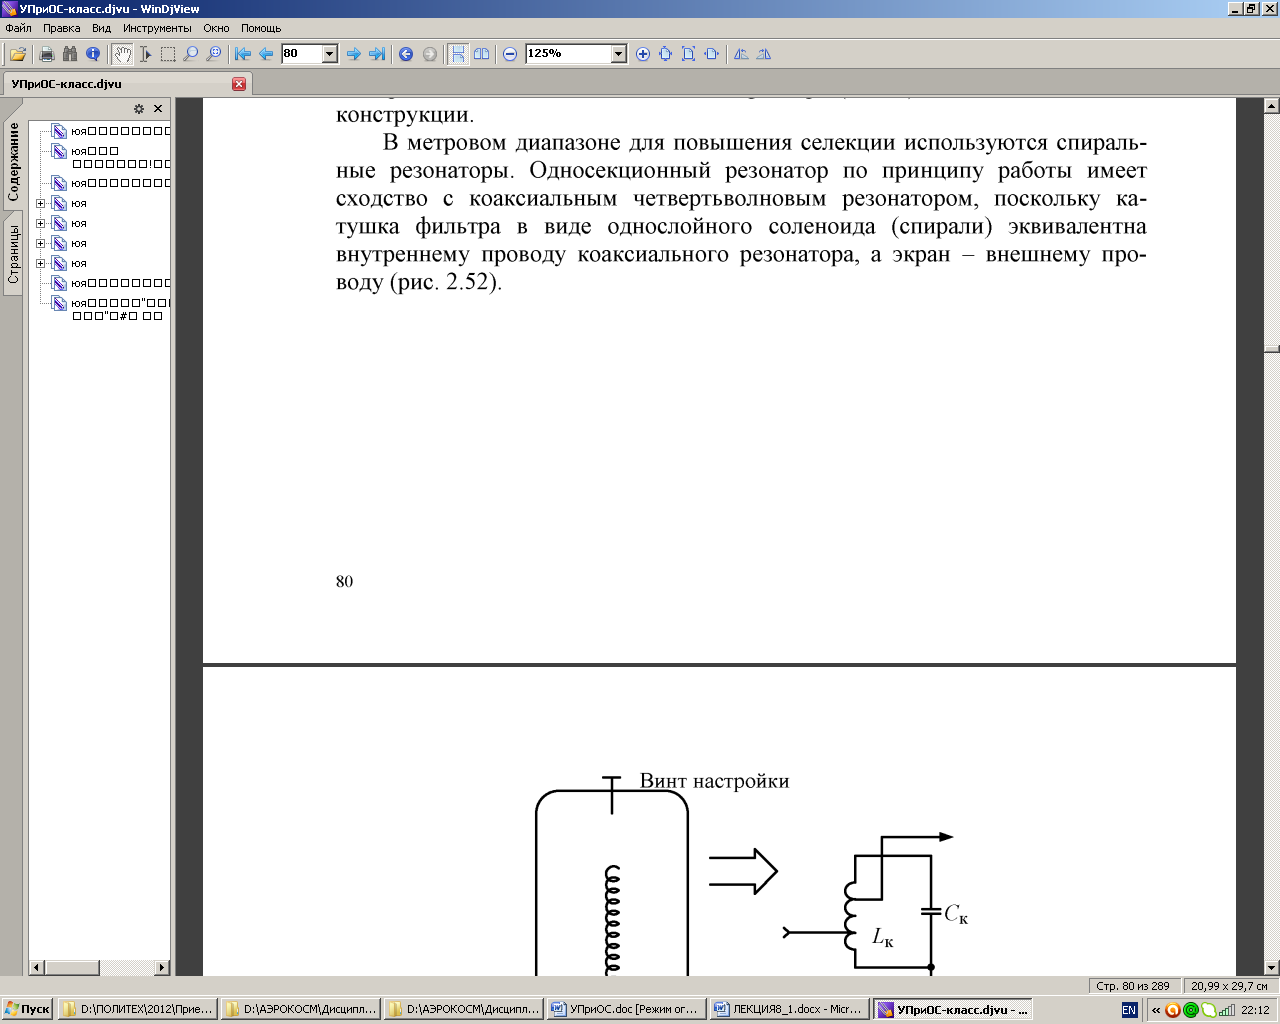The image size is (1280, 1024).
Task: Open Find with the binoculars icon
Action: coord(70,54)
